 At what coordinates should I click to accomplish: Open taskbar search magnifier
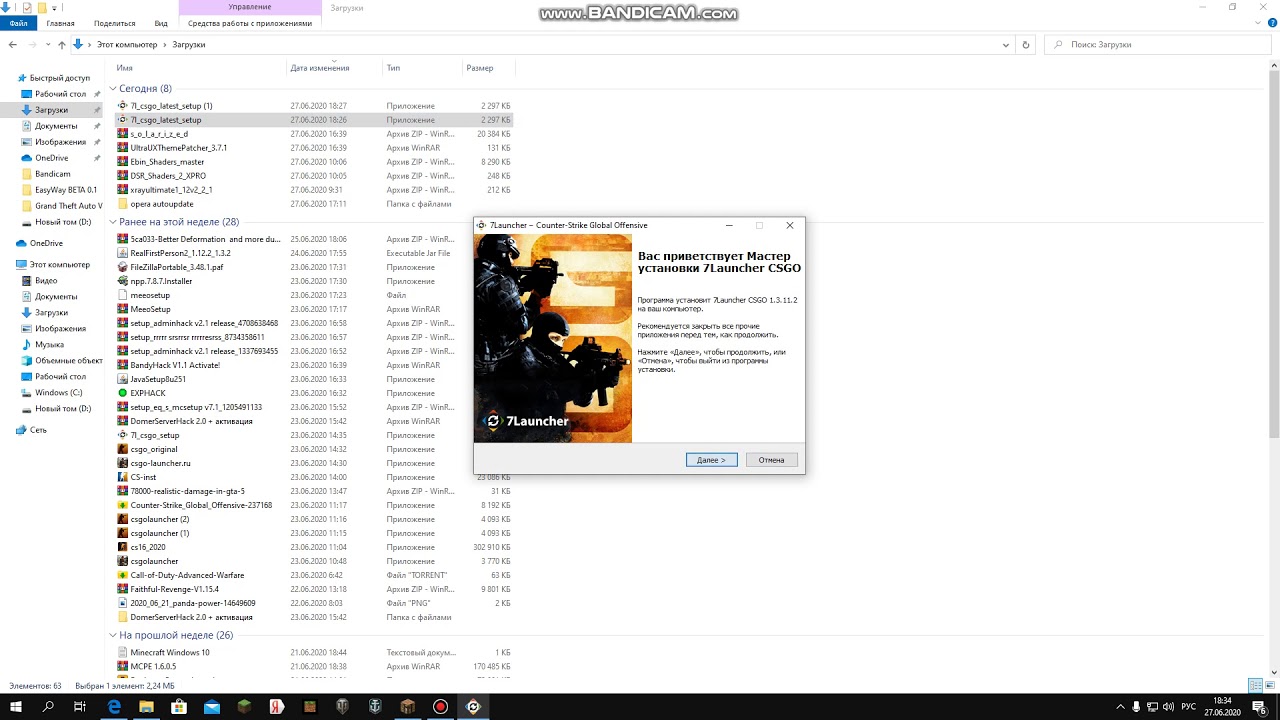tap(47, 706)
